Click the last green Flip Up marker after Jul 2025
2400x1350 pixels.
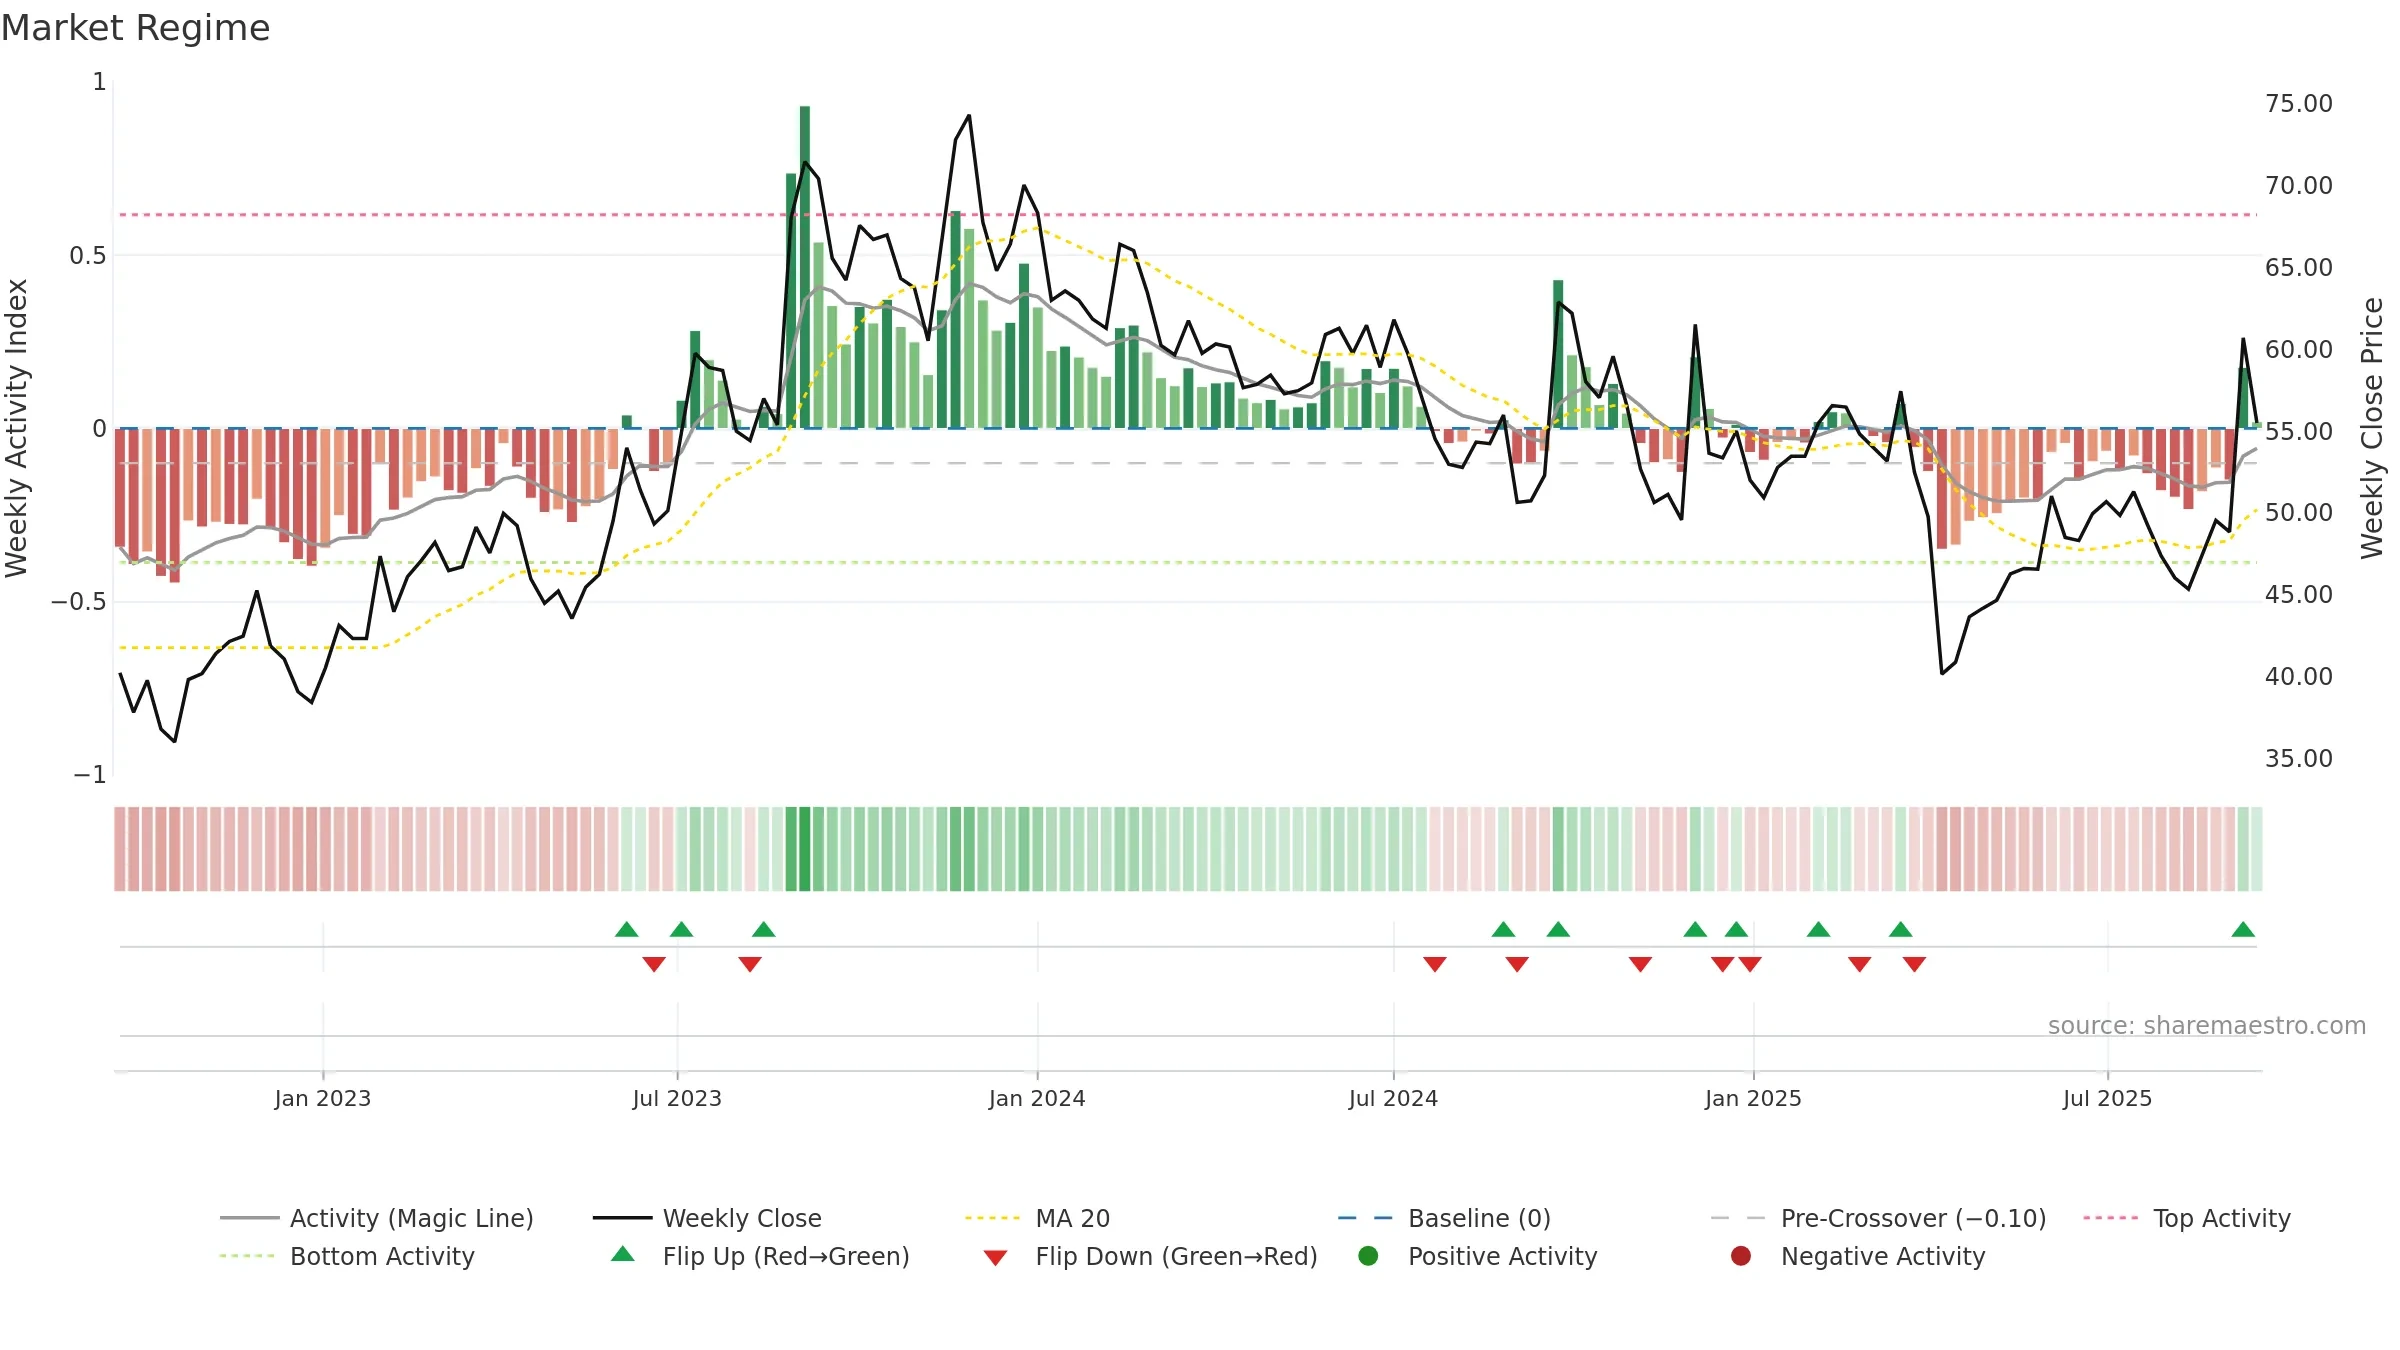click(2243, 930)
